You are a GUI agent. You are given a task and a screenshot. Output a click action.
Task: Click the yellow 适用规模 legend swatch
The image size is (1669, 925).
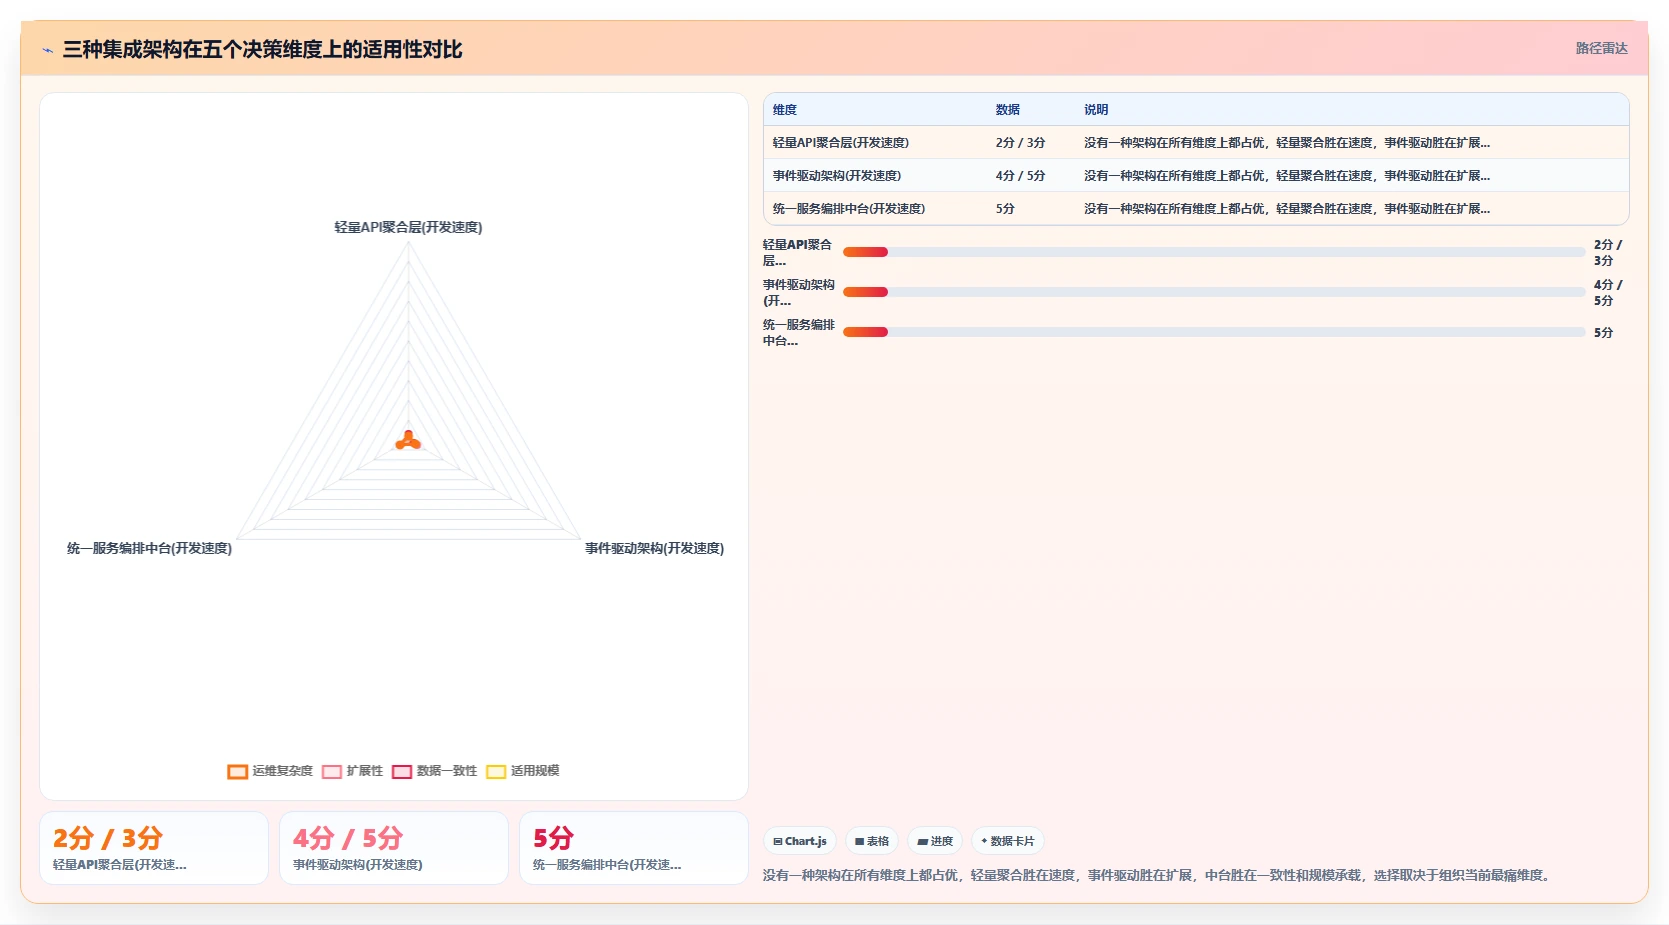click(496, 771)
